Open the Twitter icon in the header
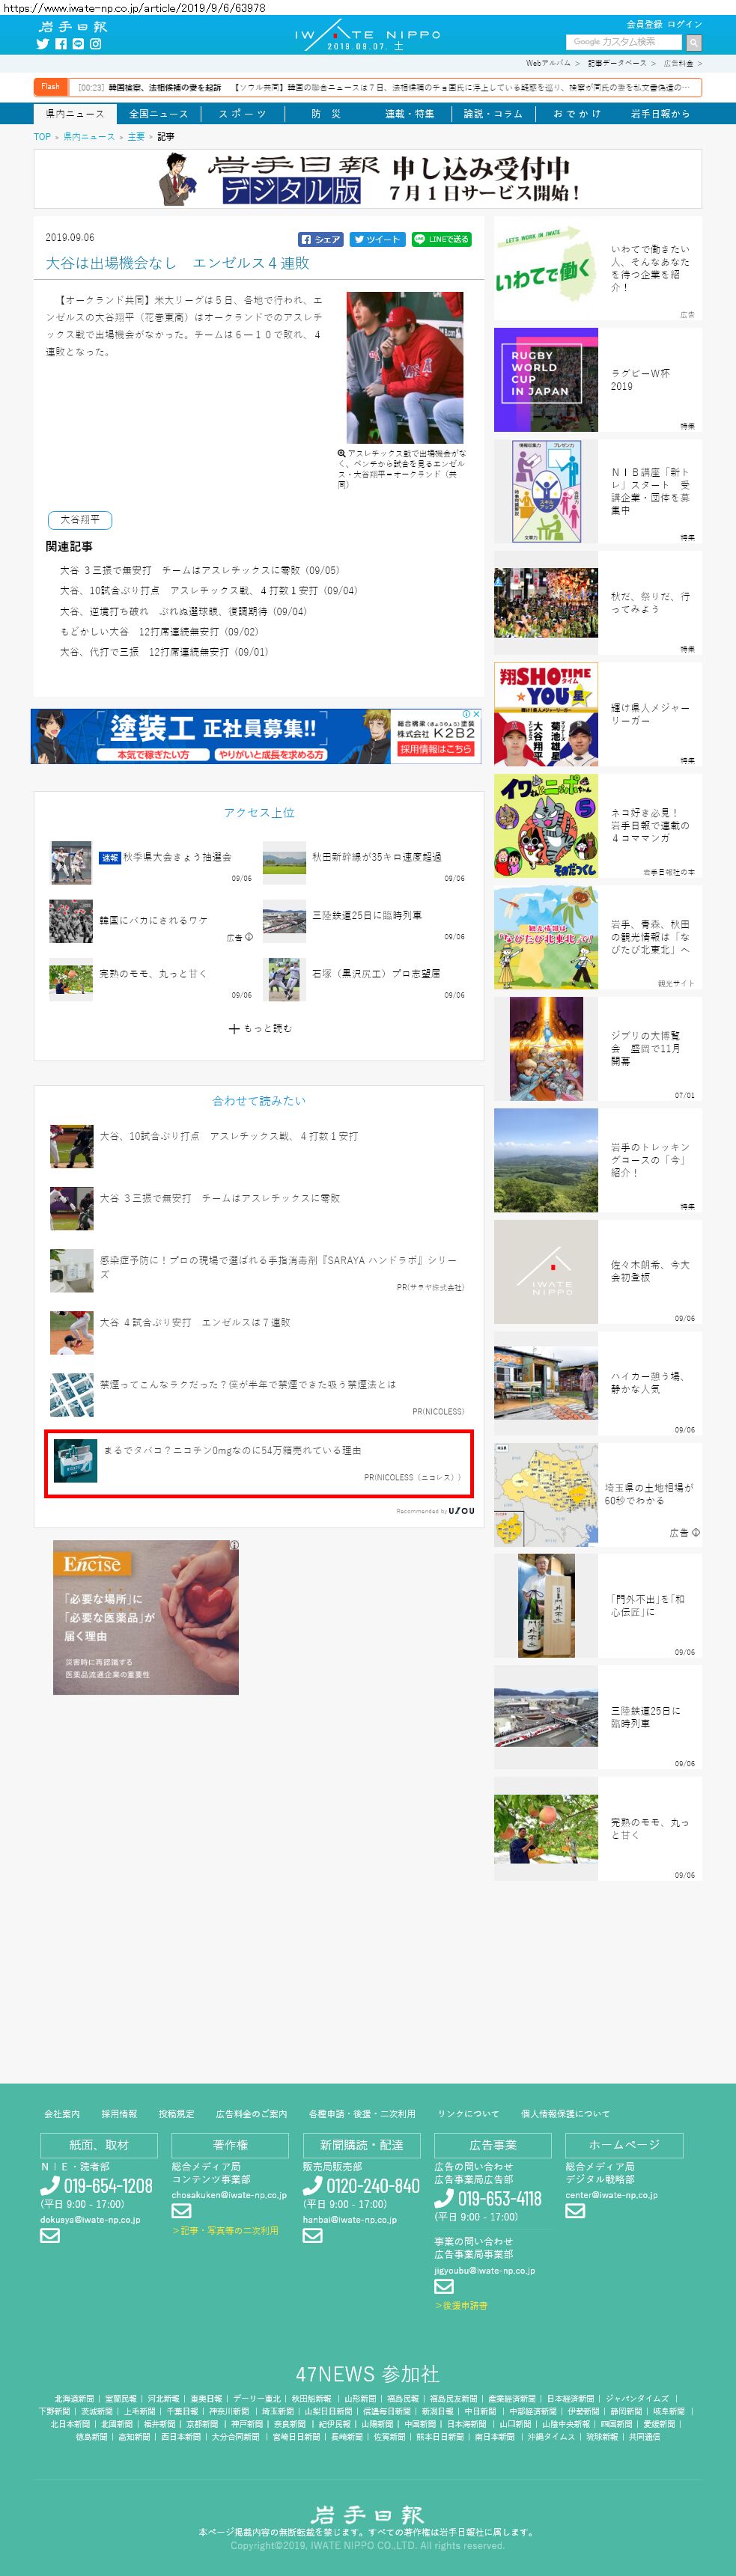 point(43,44)
